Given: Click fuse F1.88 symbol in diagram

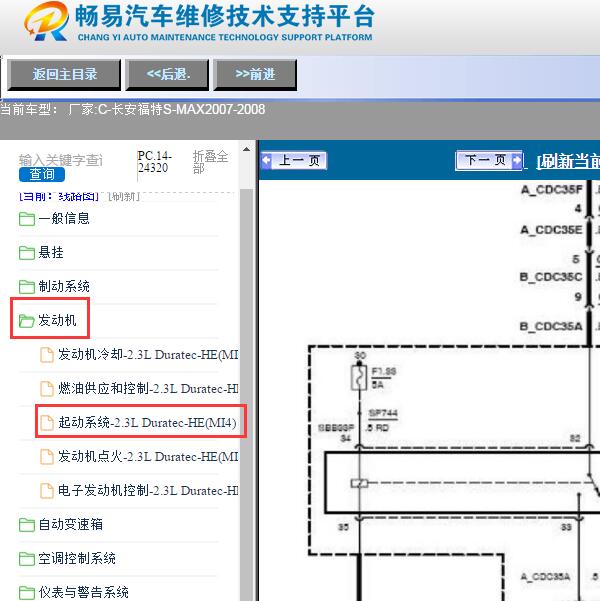Looking at the screenshot, I should point(359,378).
